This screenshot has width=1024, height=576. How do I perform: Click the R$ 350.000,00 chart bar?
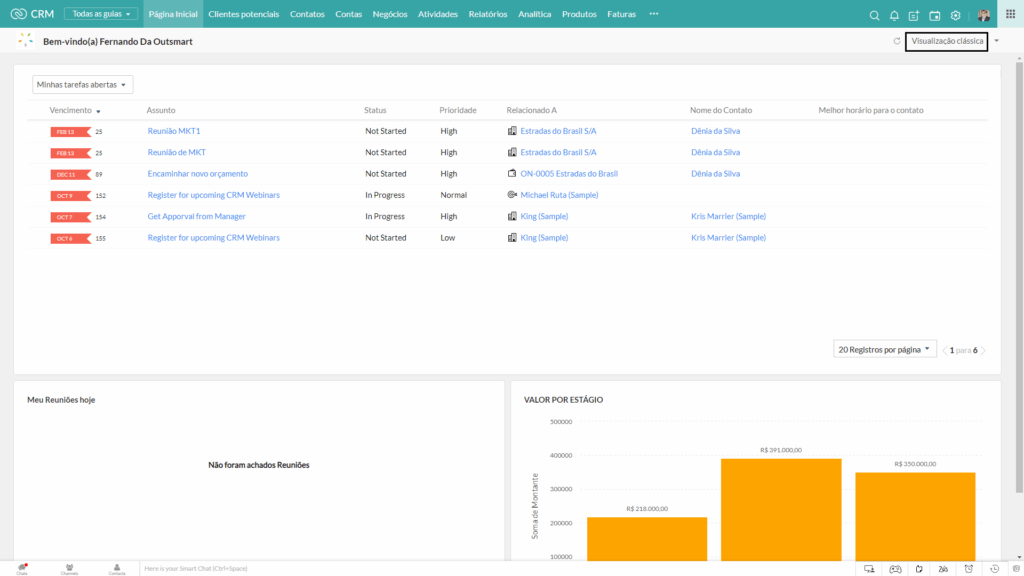click(915, 516)
